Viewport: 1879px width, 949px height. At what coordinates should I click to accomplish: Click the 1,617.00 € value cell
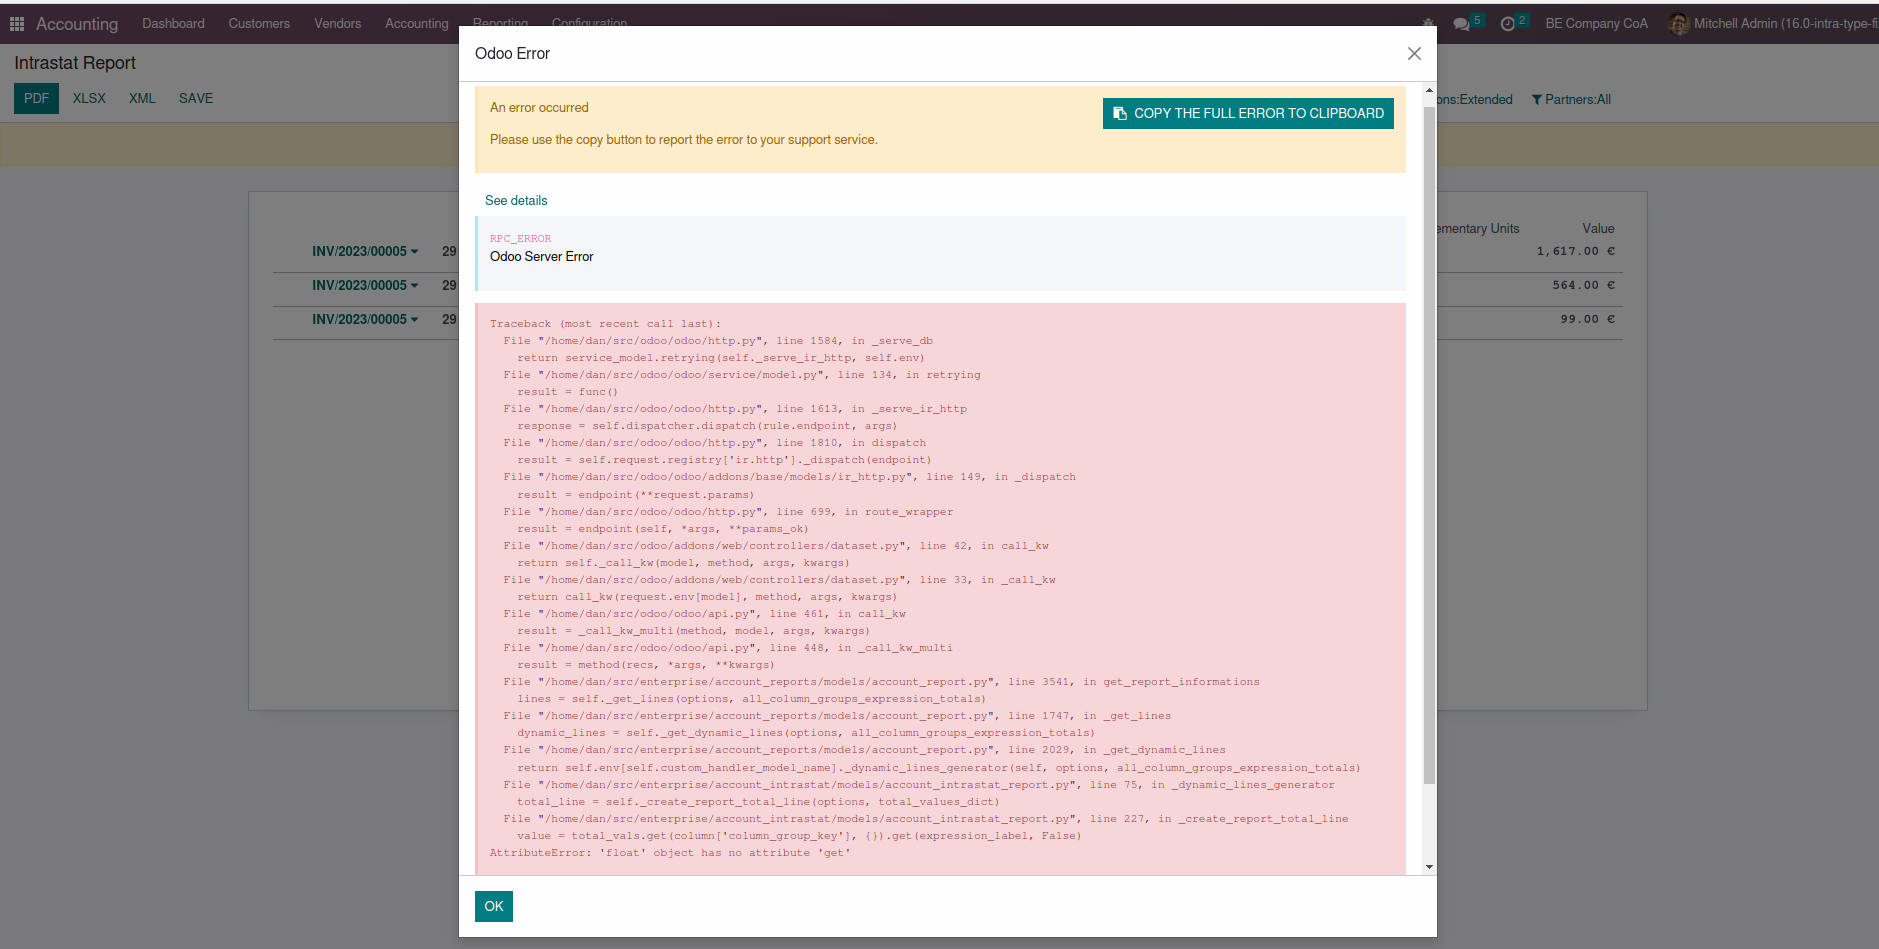[x=1576, y=252]
